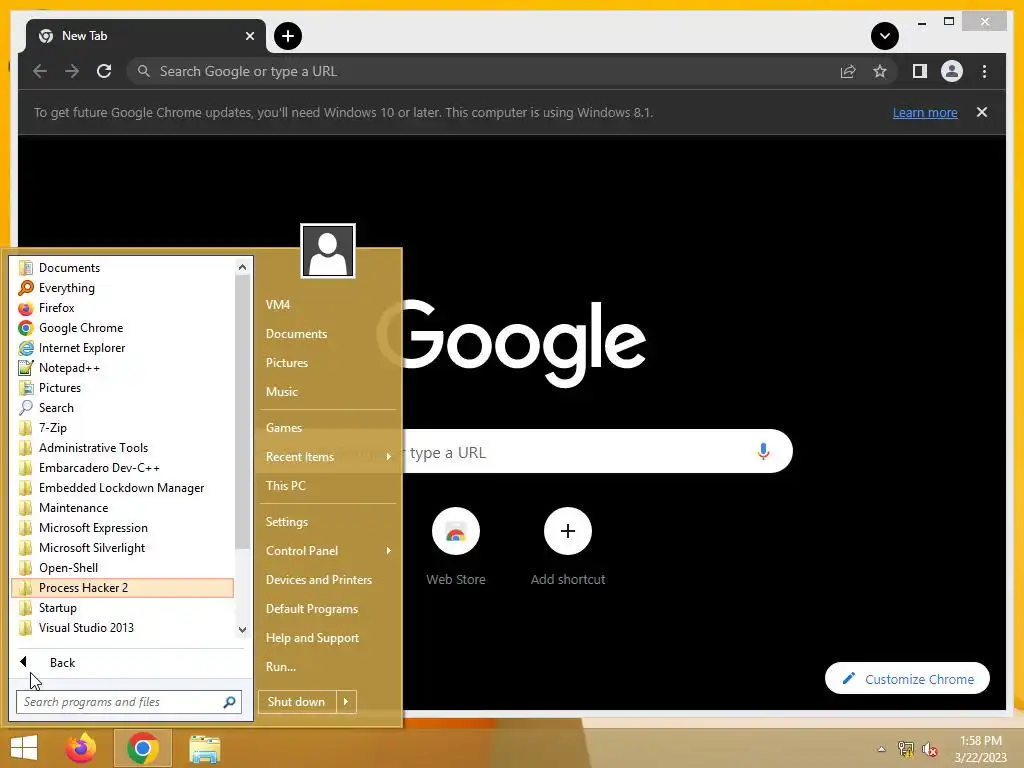Viewport: 1024px width, 768px height.
Task: Expand the Embarcadero Dev-C++ folder
Action: click(123, 468)
